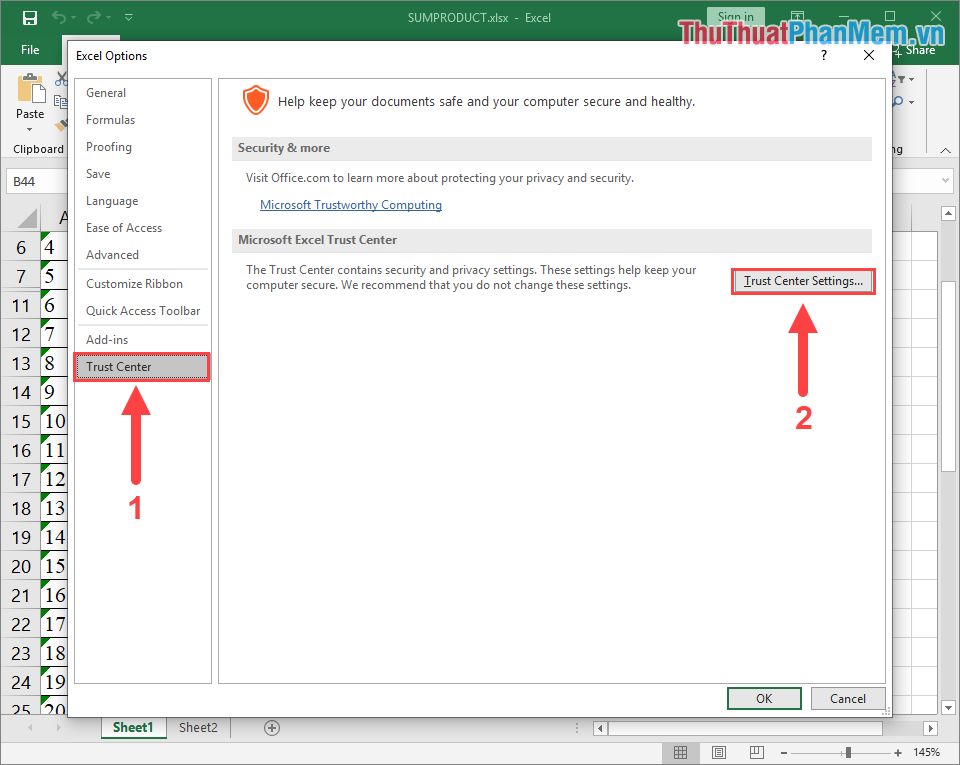This screenshot has height=765, width=960.
Task: Select Quick Access Toolbar in the options list
Action: click(142, 311)
